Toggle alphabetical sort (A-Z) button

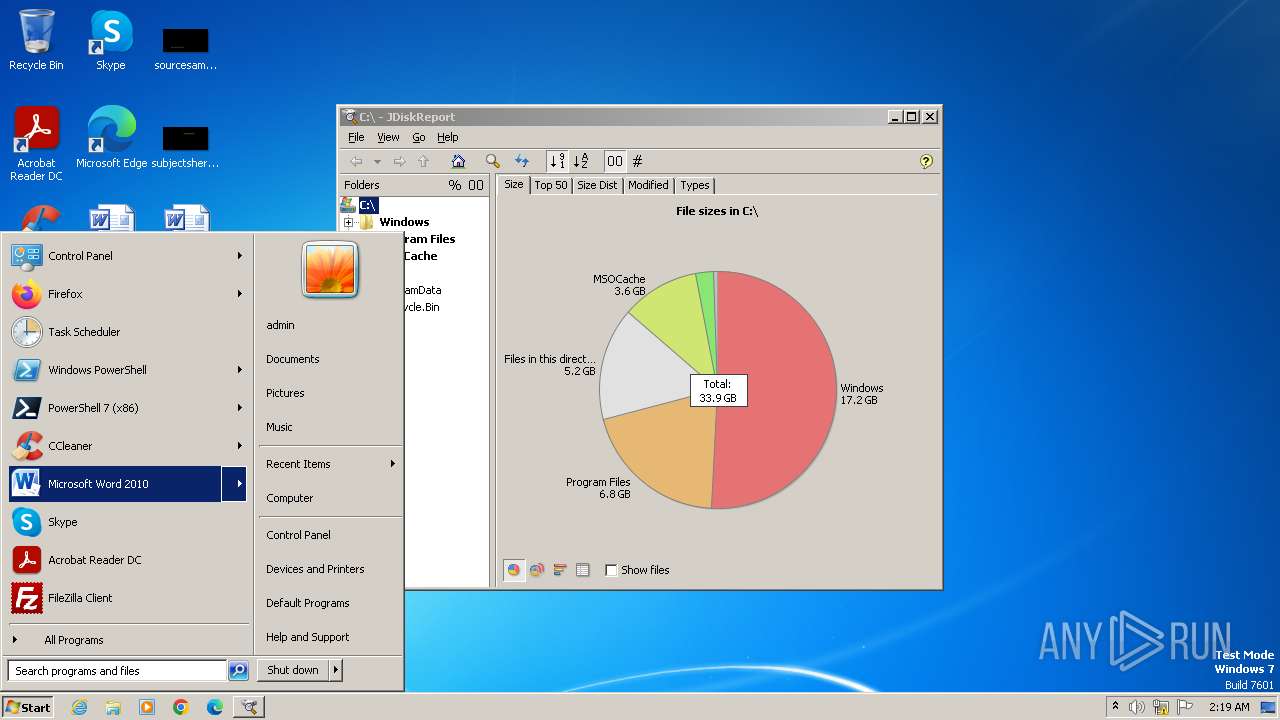pyautogui.click(x=581, y=161)
